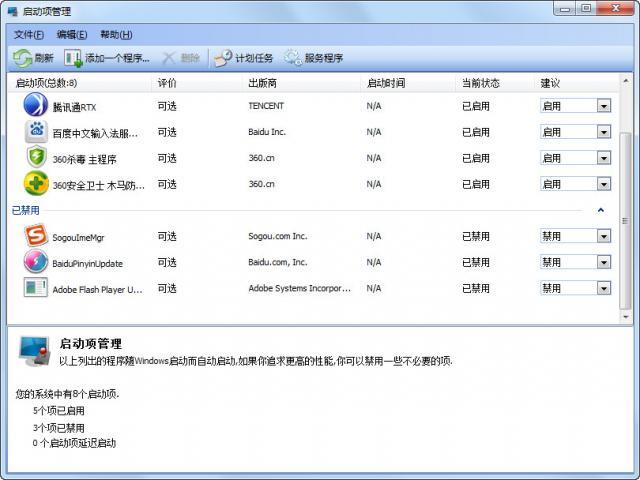Click the Sogou.com Inc. publisher cell
Viewport: 640px width, 480px height.
tap(278, 236)
